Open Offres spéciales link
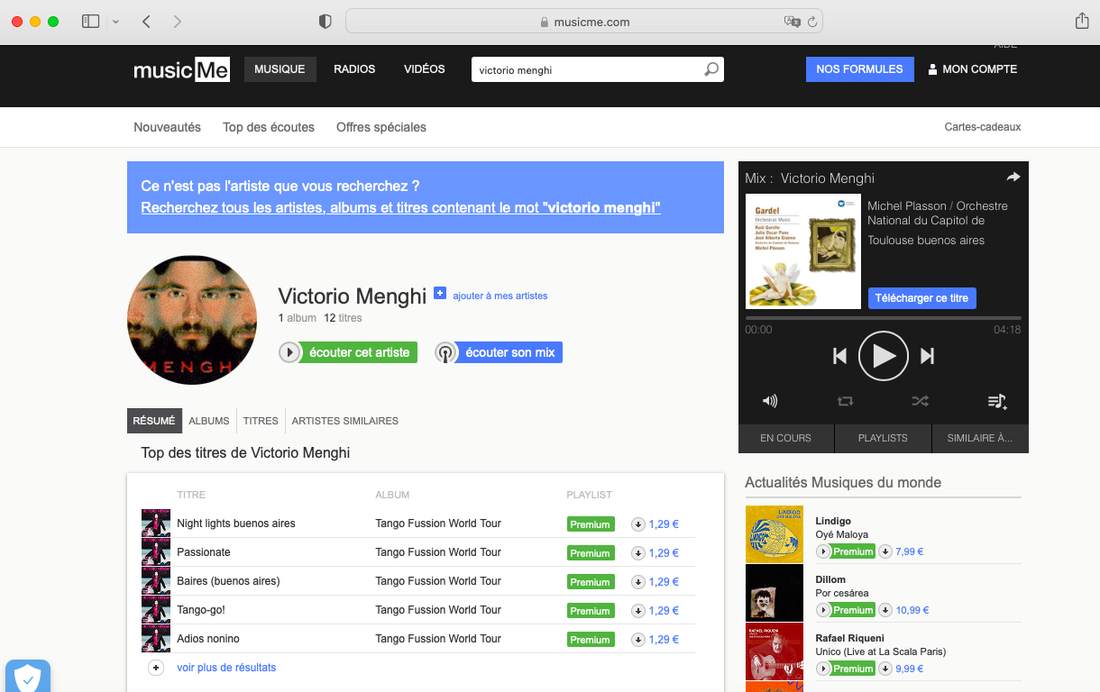This screenshot has width=1100, height=692. point(381,127)
